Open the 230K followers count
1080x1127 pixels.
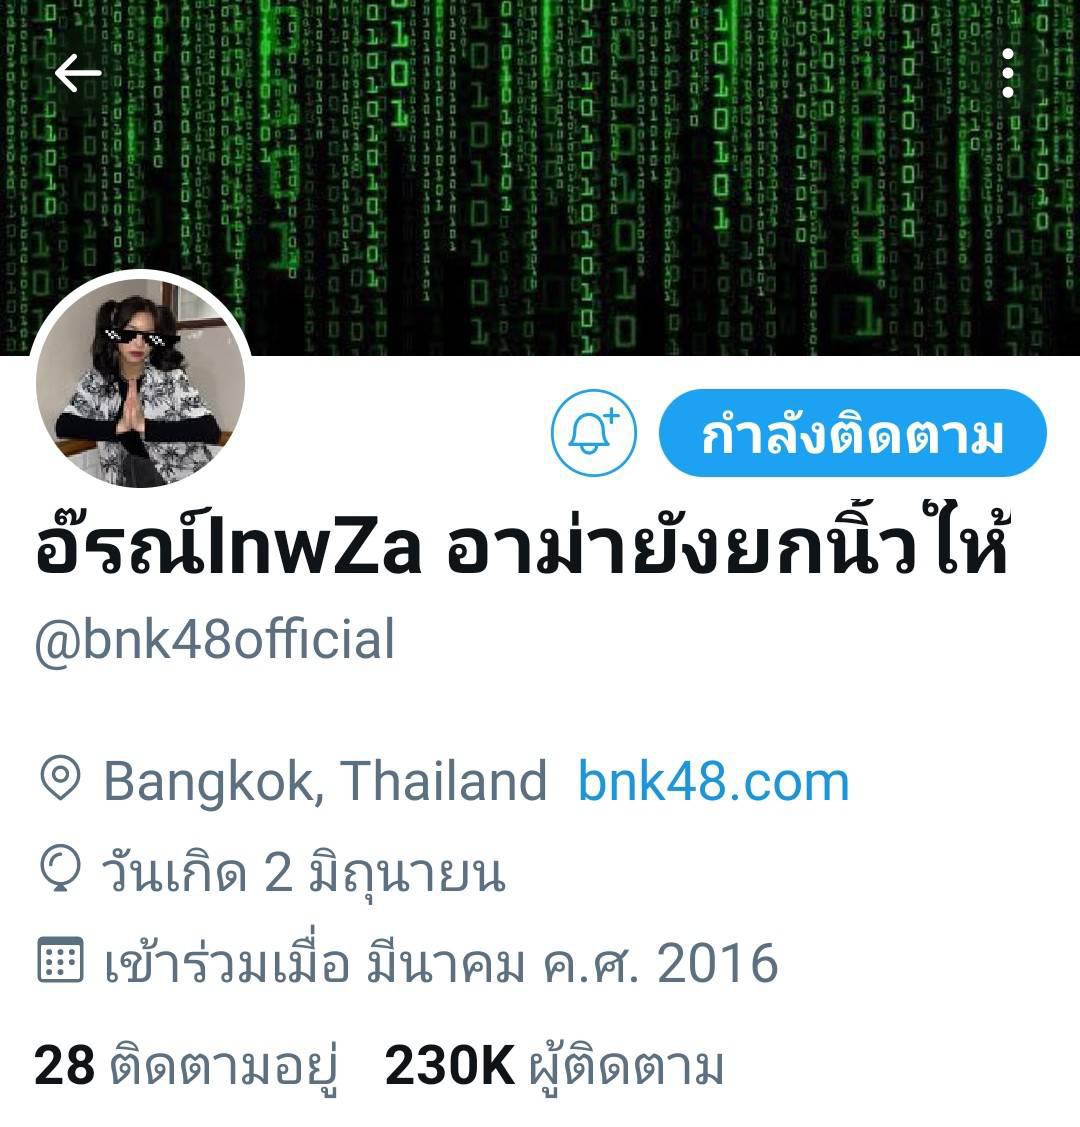(x=450, y=1065)
